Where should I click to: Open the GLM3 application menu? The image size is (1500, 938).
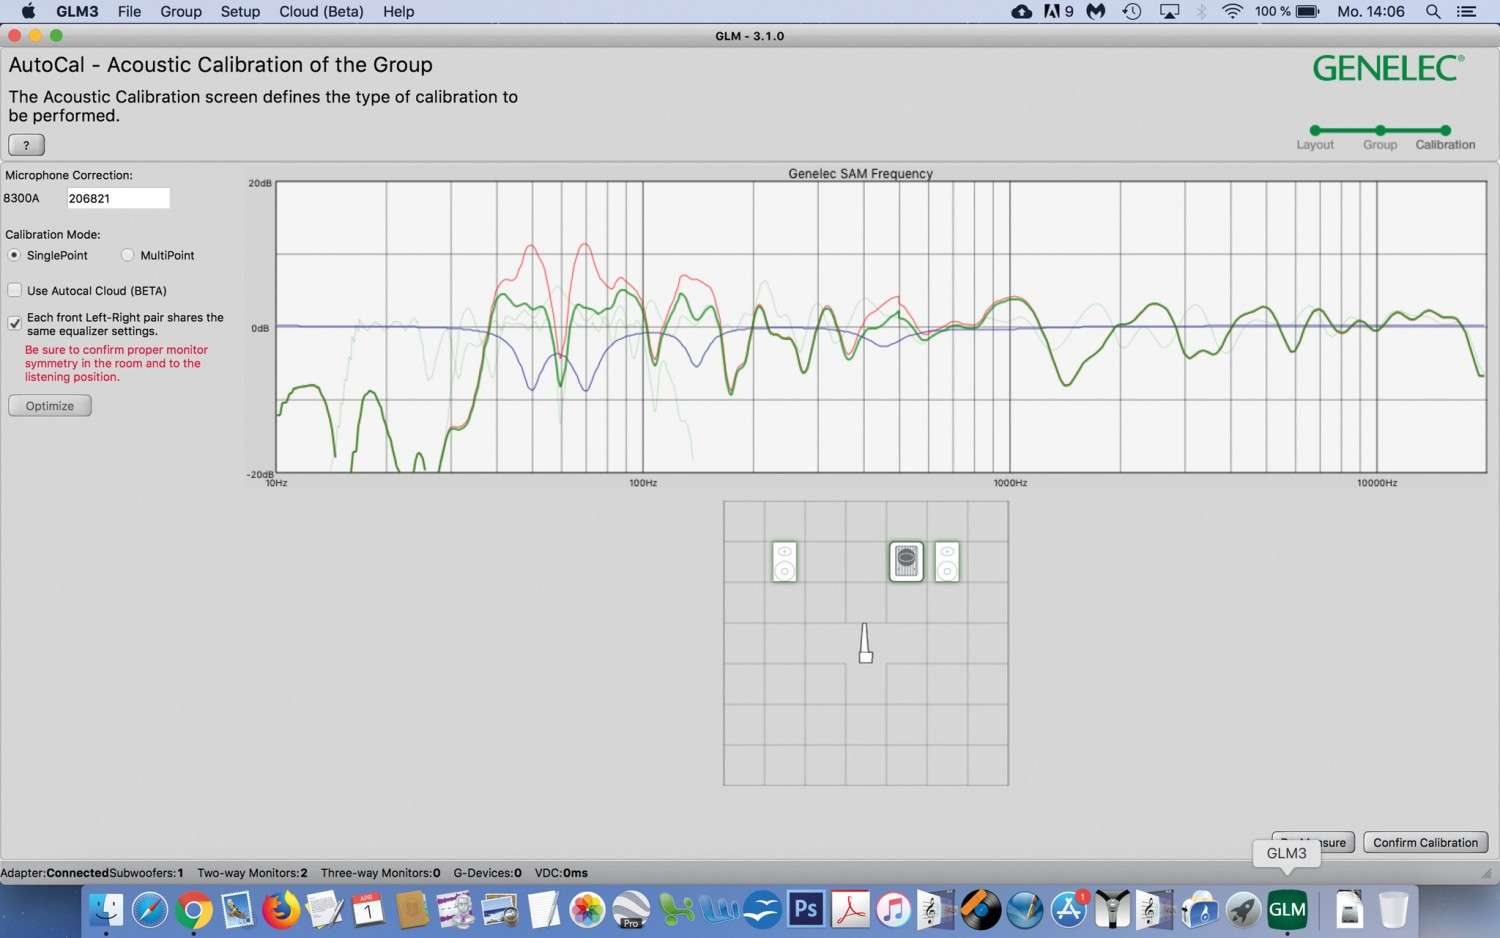click(77, 12)
